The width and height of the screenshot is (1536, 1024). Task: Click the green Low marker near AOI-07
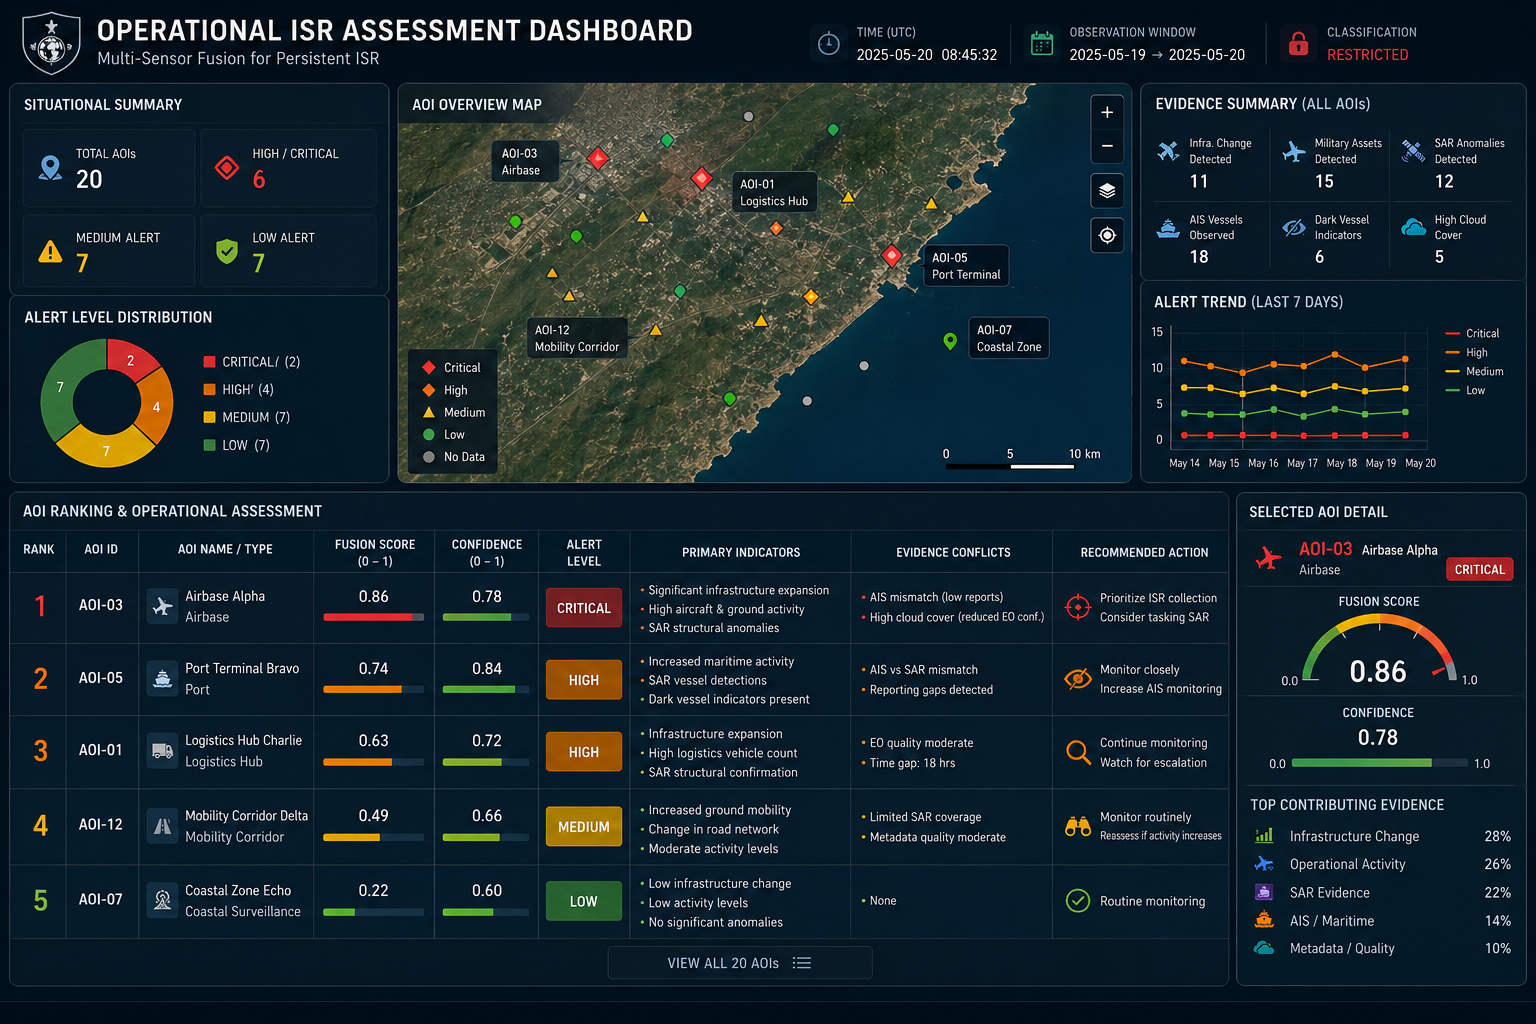pyautogui.click(x=950, y=342)
